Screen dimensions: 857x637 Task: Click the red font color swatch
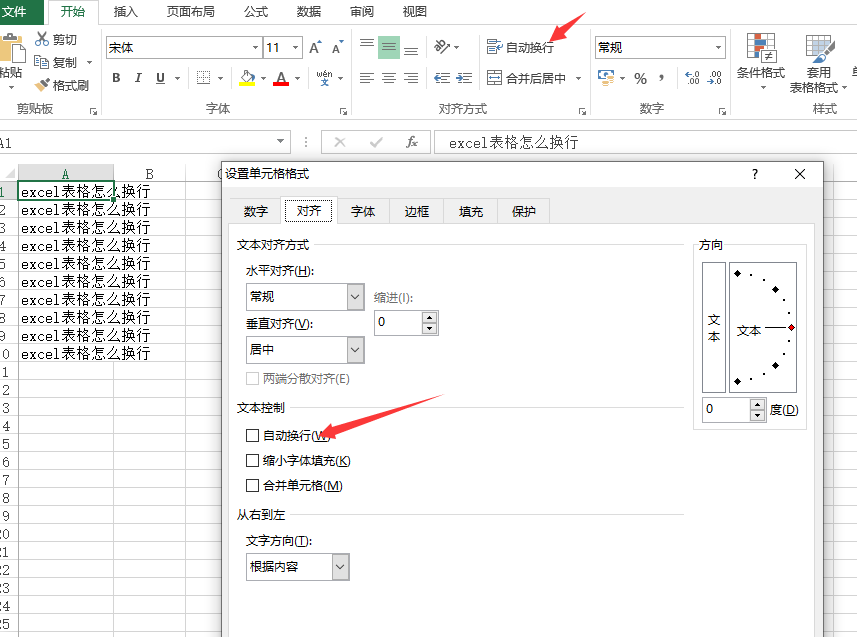(281, 78)
